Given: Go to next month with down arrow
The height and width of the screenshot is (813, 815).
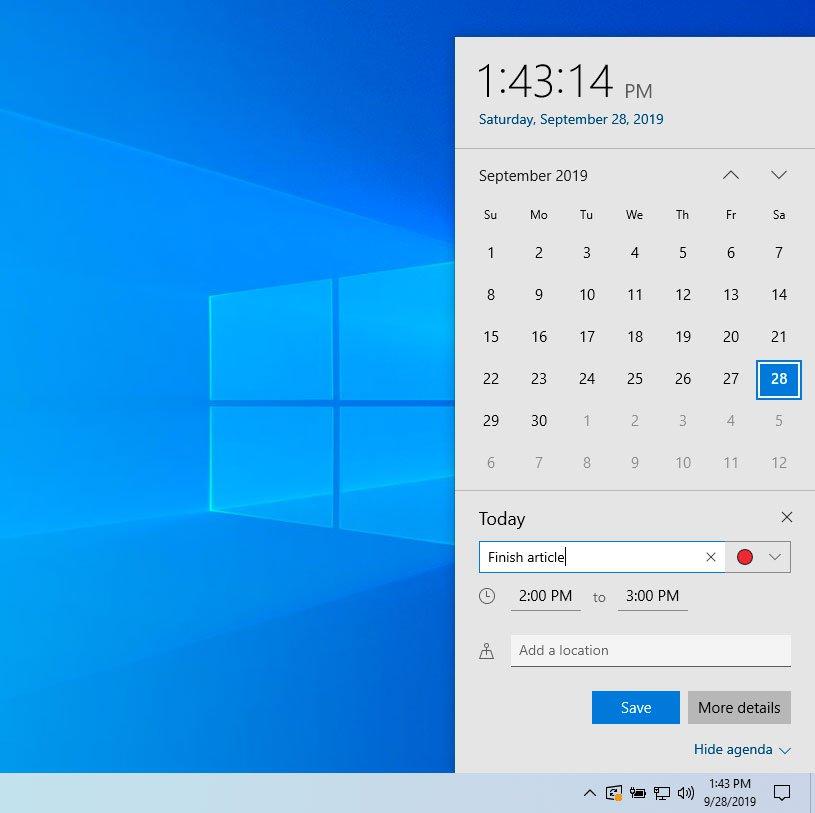Looking at the screenshot, I should pos(779,175).
